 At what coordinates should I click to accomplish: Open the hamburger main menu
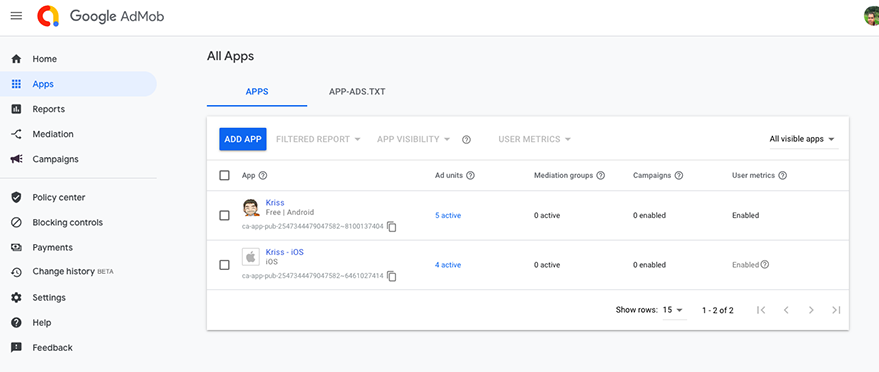pos(16,16)
